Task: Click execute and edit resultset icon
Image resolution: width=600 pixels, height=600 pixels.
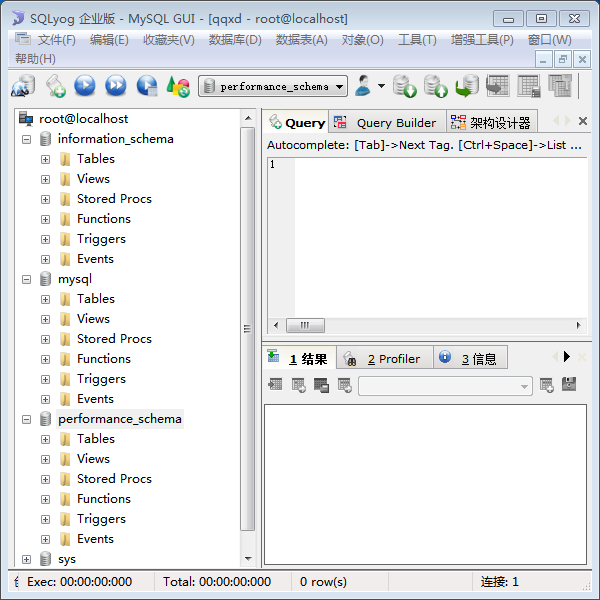Action: tap(147, 86)
